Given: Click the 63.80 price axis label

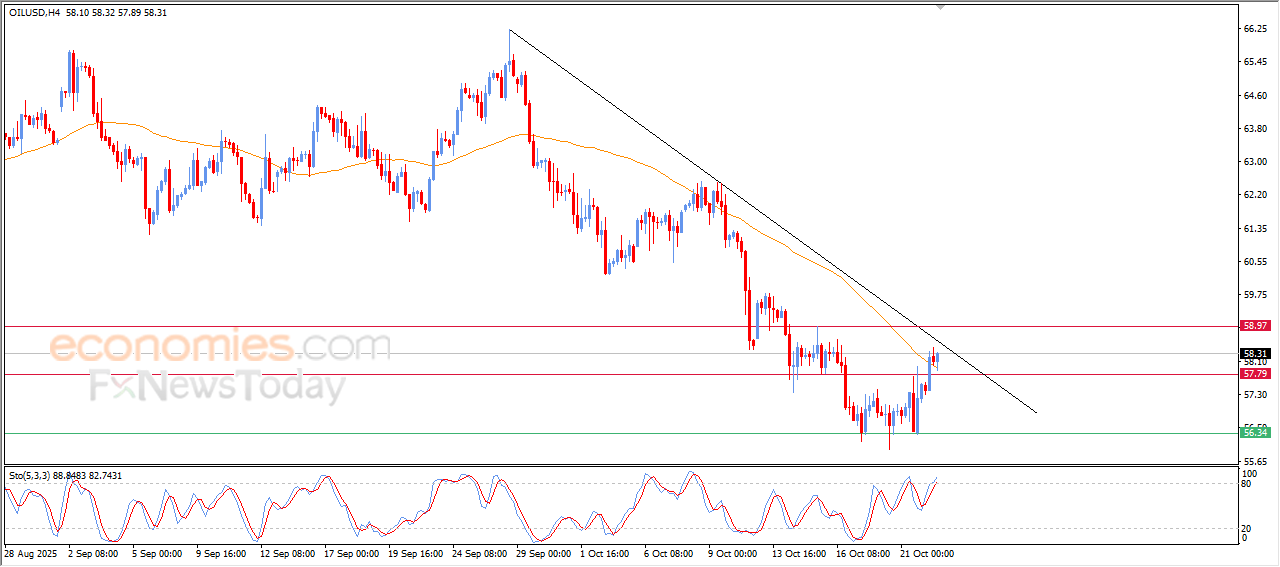Looking at the screenshot, I should (1255, 129).
